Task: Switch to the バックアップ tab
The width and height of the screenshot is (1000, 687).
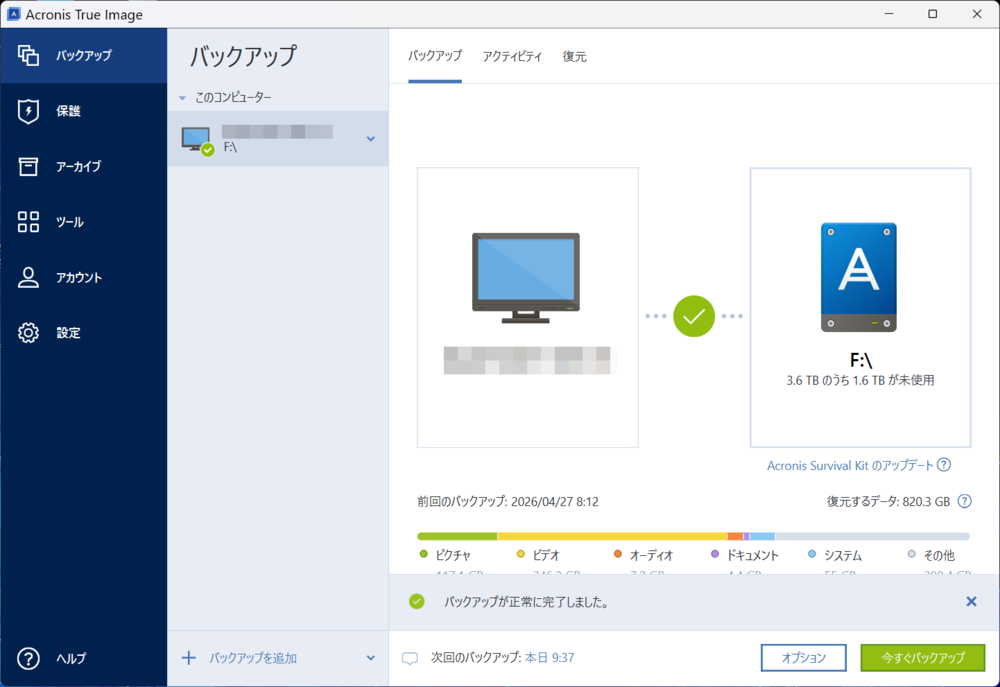Action: pos(435,56)
